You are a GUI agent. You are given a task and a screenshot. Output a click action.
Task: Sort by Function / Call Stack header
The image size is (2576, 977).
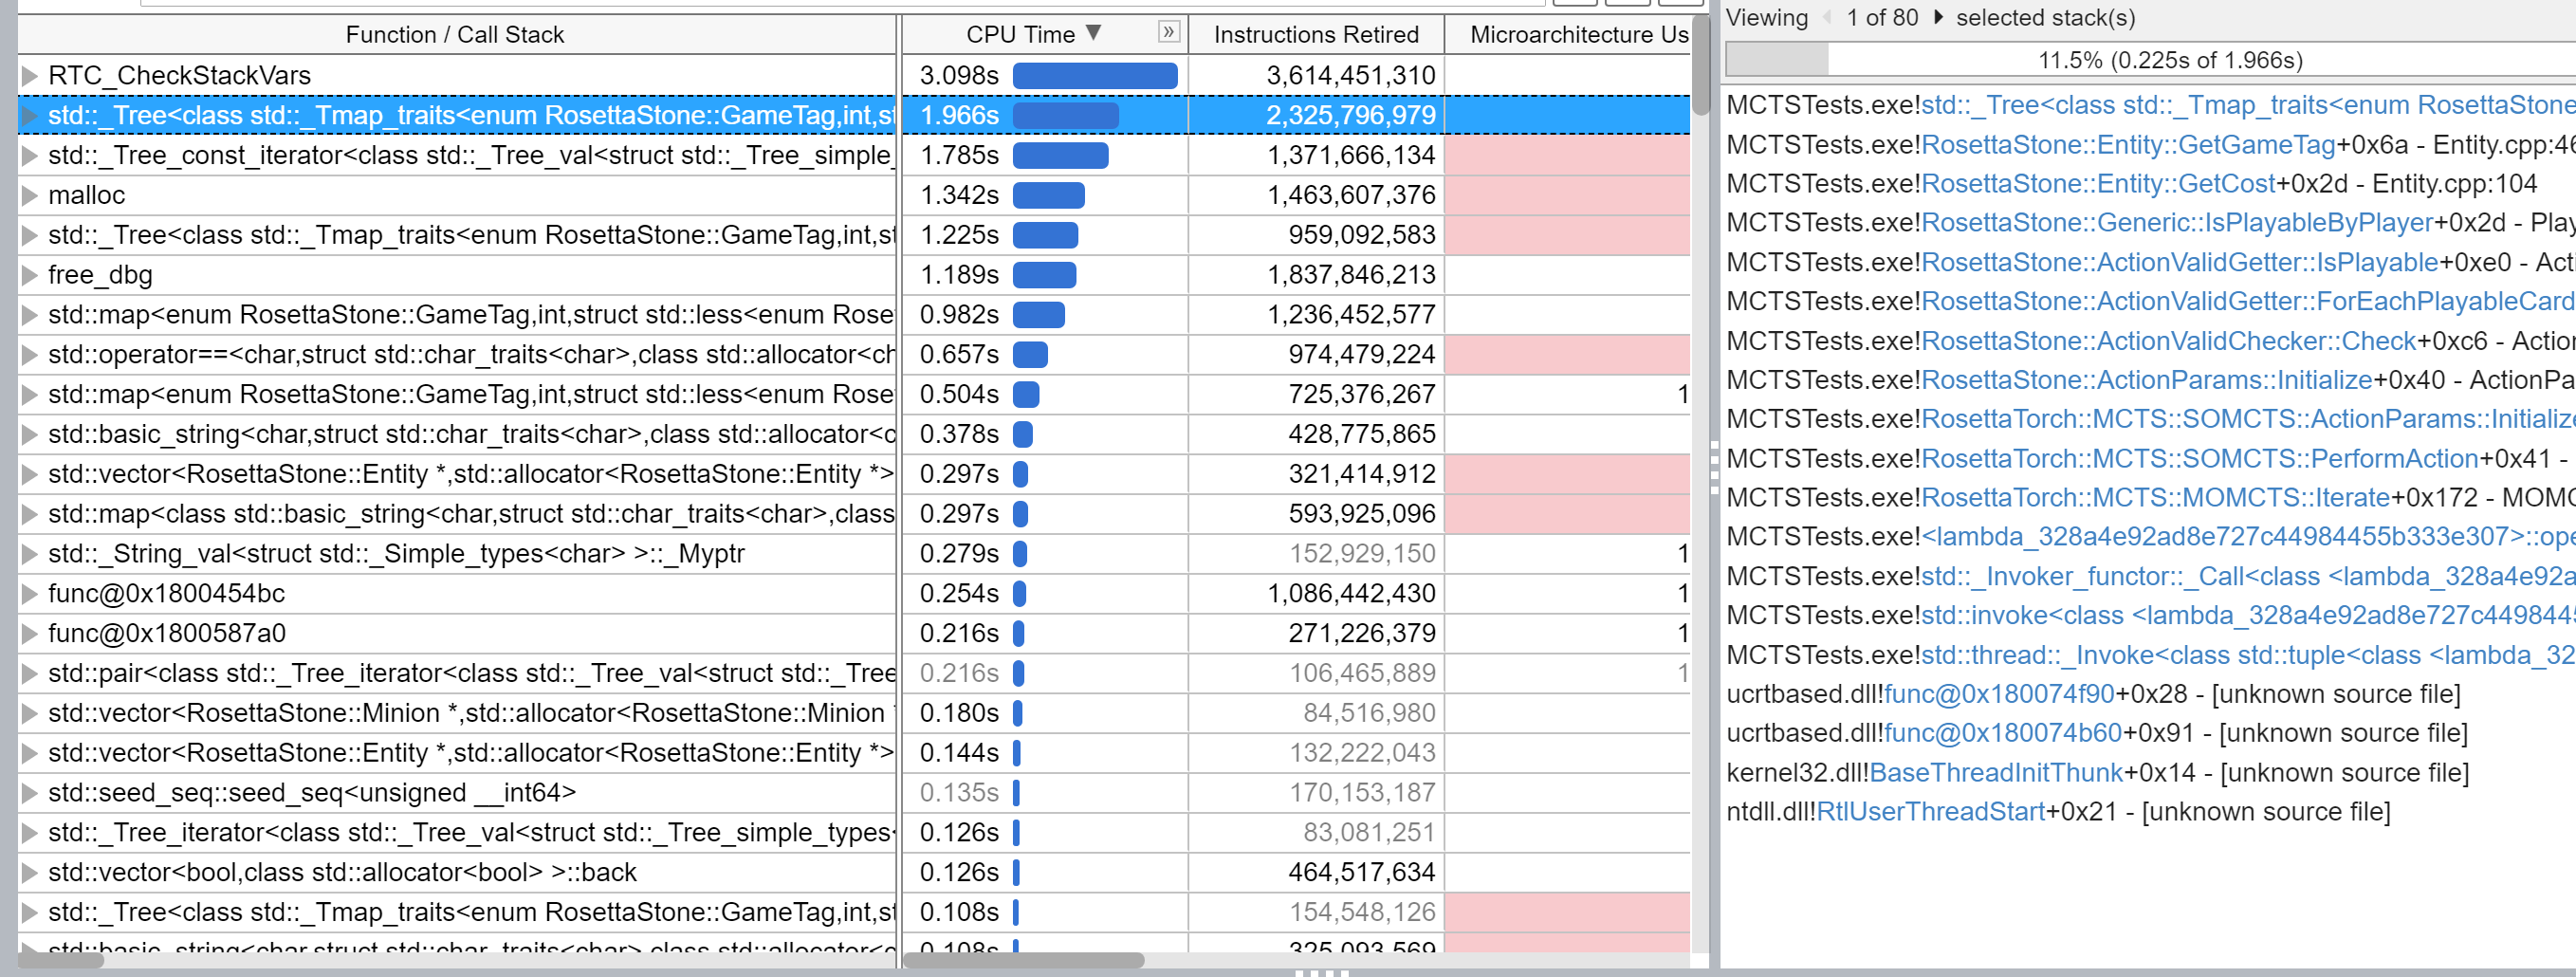[455, 34]
